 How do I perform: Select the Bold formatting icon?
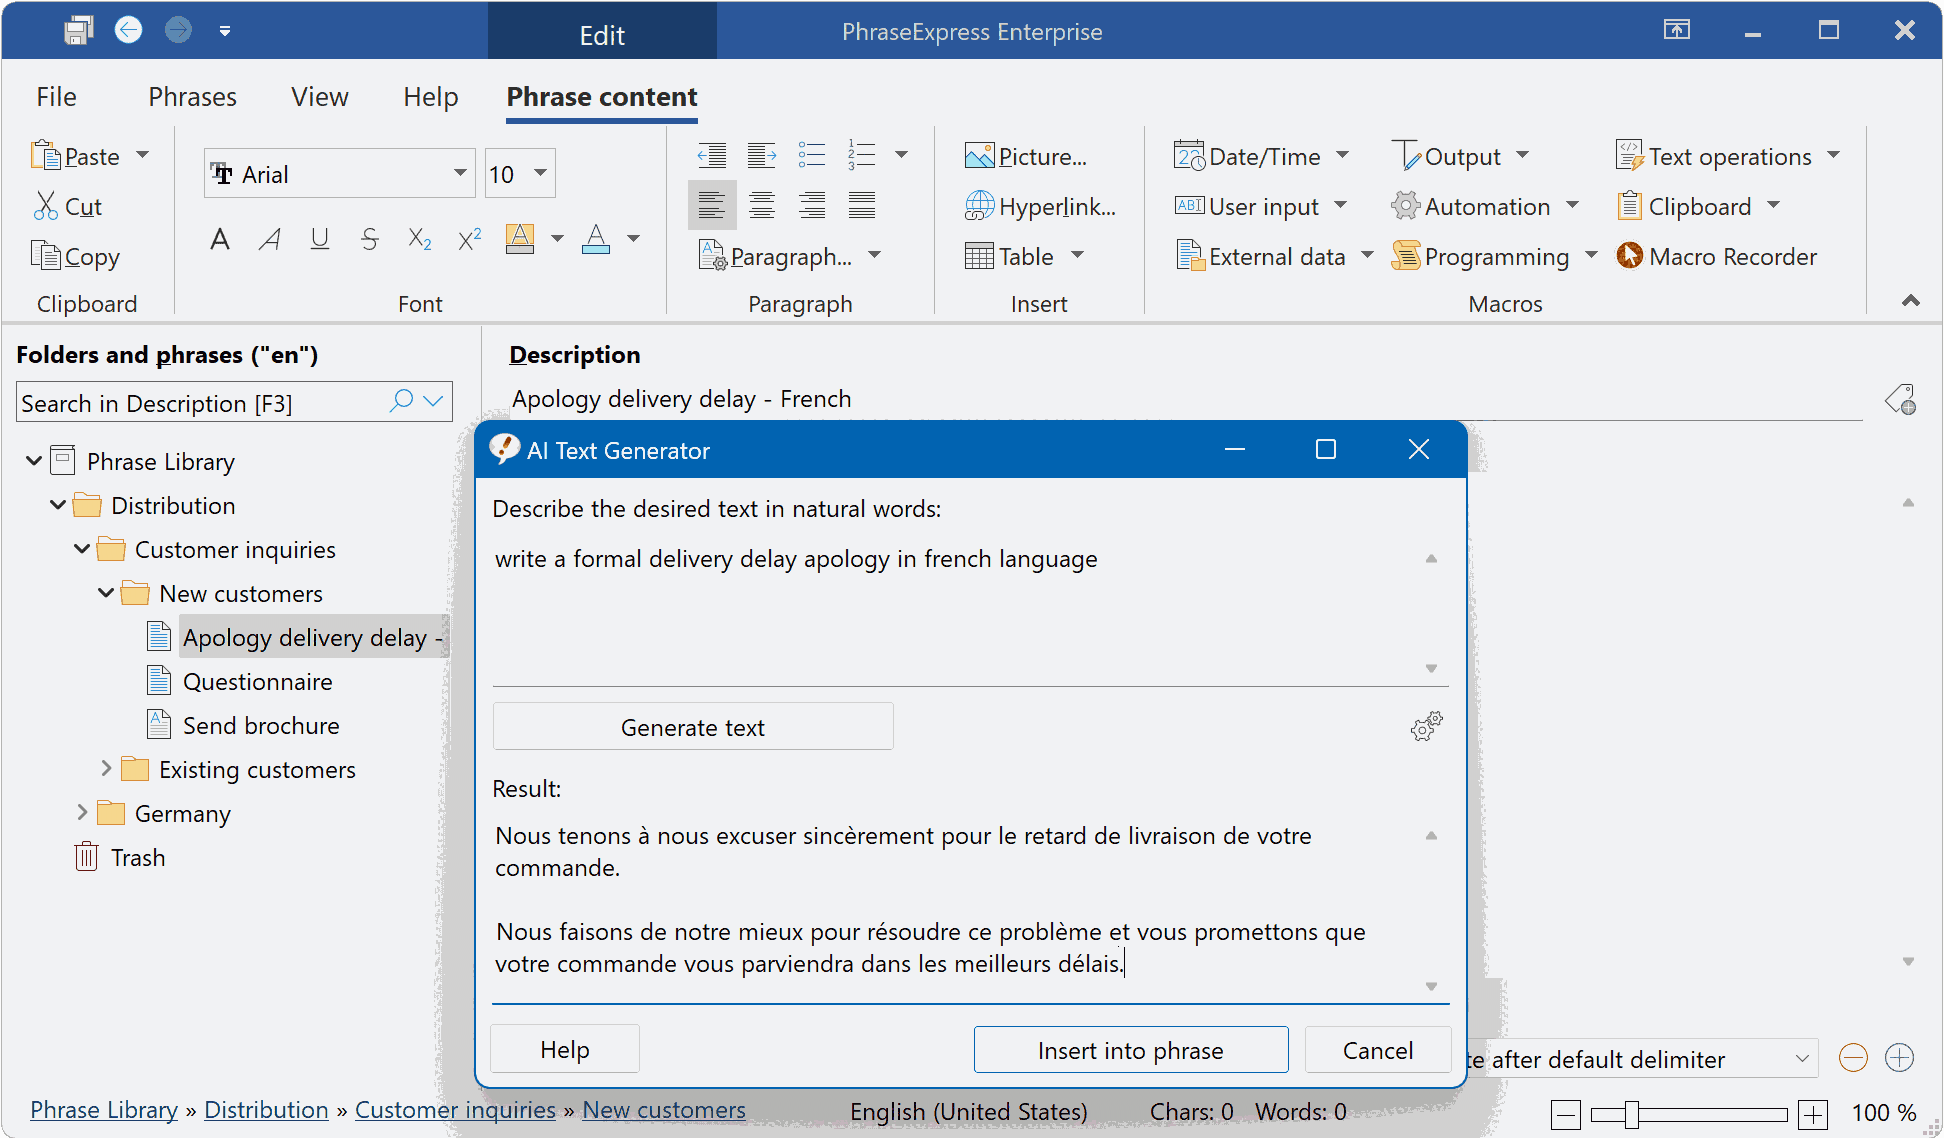(220, 239)
